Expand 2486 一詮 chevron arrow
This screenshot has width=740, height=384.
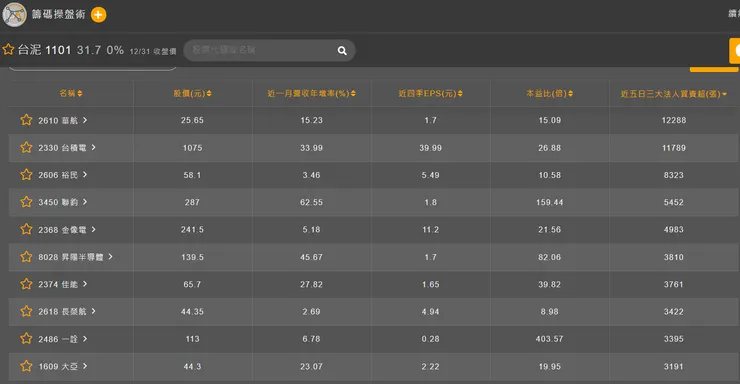pyautogui.click(x=85, y=339)
